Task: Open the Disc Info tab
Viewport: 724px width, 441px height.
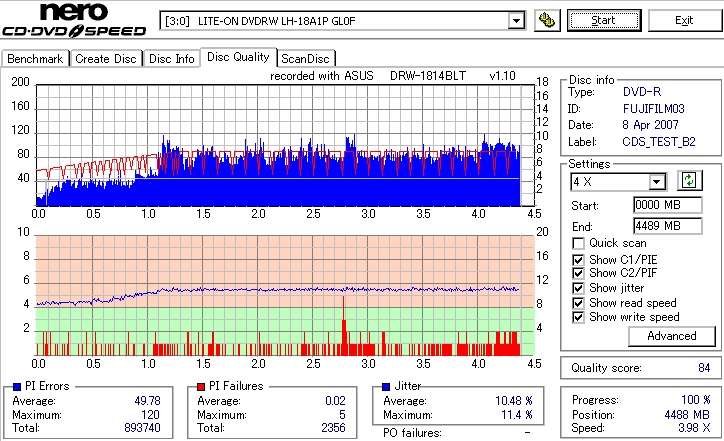Action: tap(172, 59)
